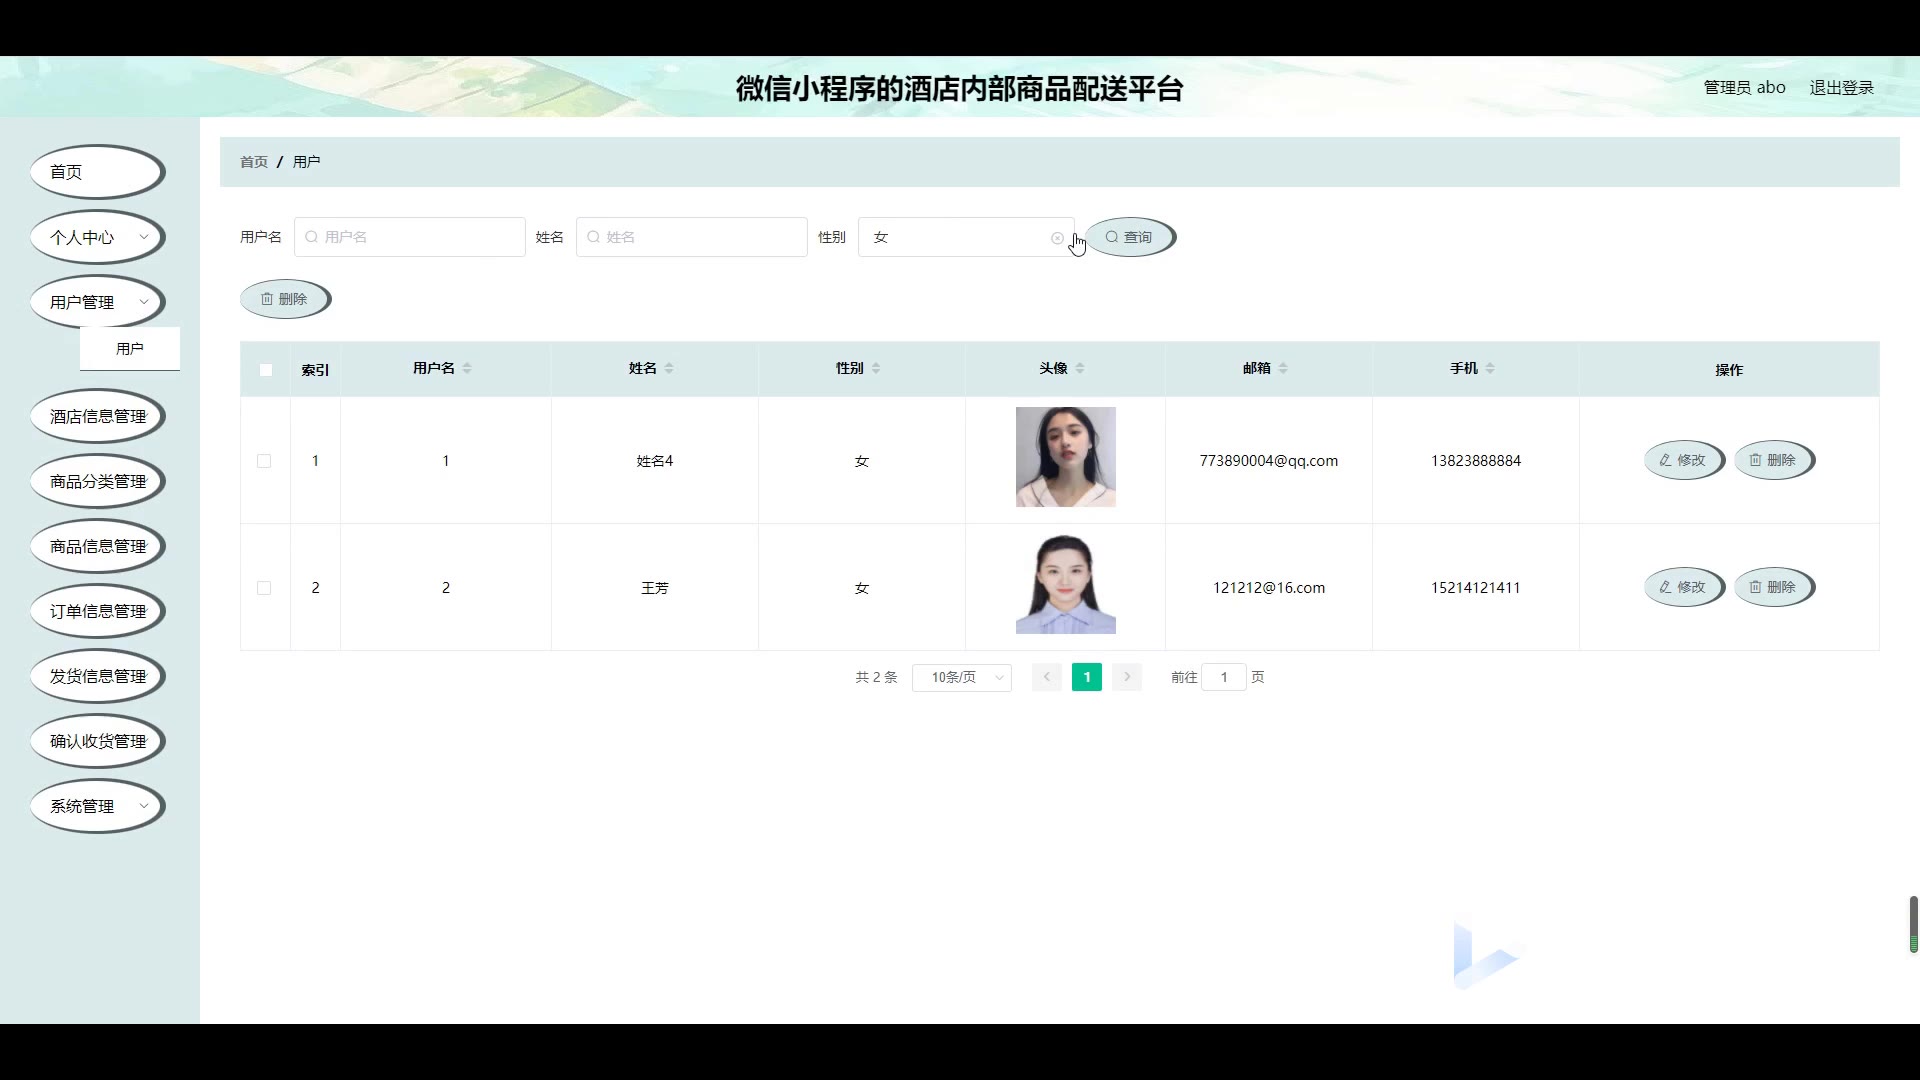Open 订单信息管理 in the sidebar
The image size is (1920, 1080).
(97, 611)
